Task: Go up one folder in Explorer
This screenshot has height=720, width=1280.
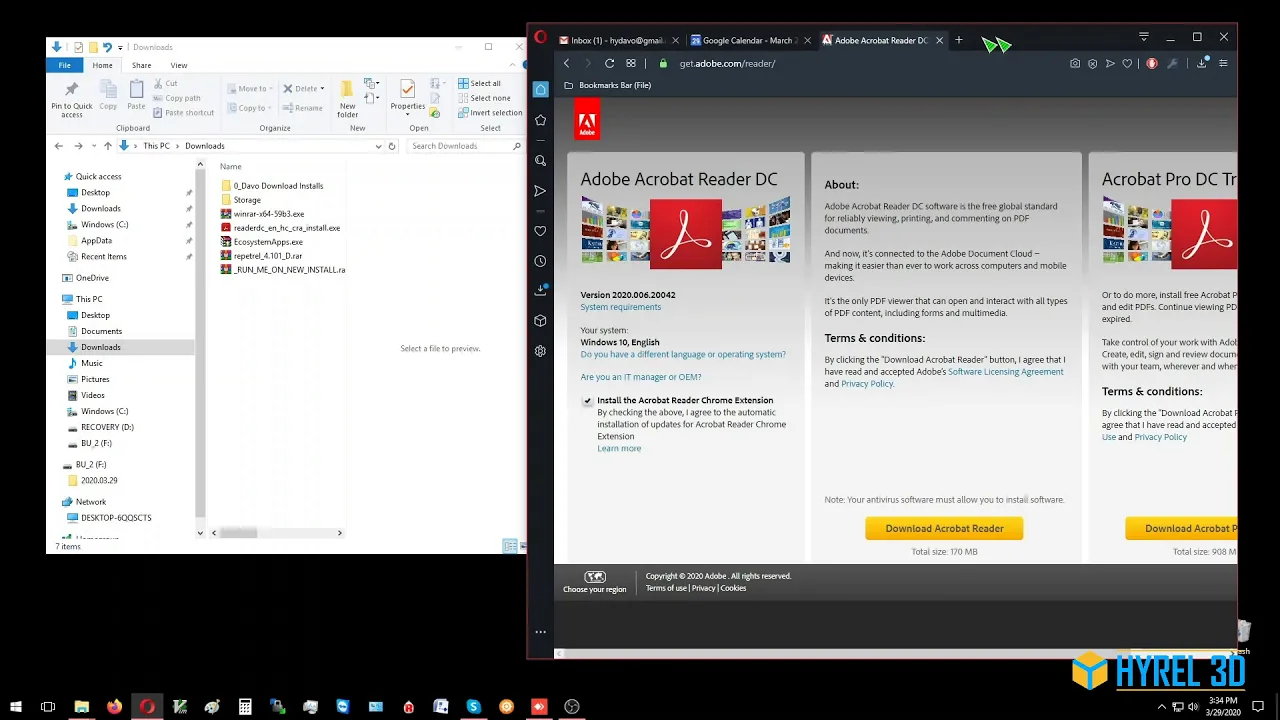Action: 108,146
